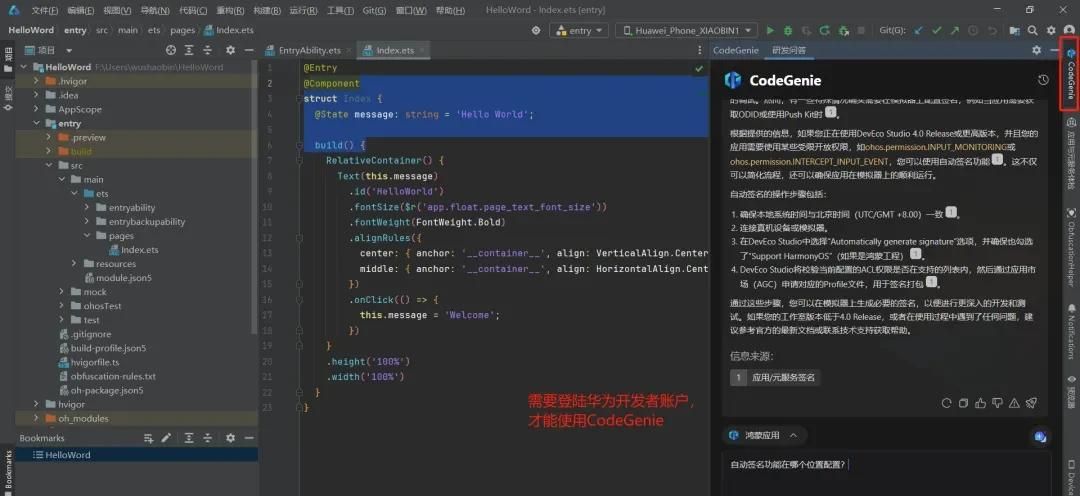Report answer with warning triangle icon
This screenshot has height=496, width=1080.
(1014, 403)
